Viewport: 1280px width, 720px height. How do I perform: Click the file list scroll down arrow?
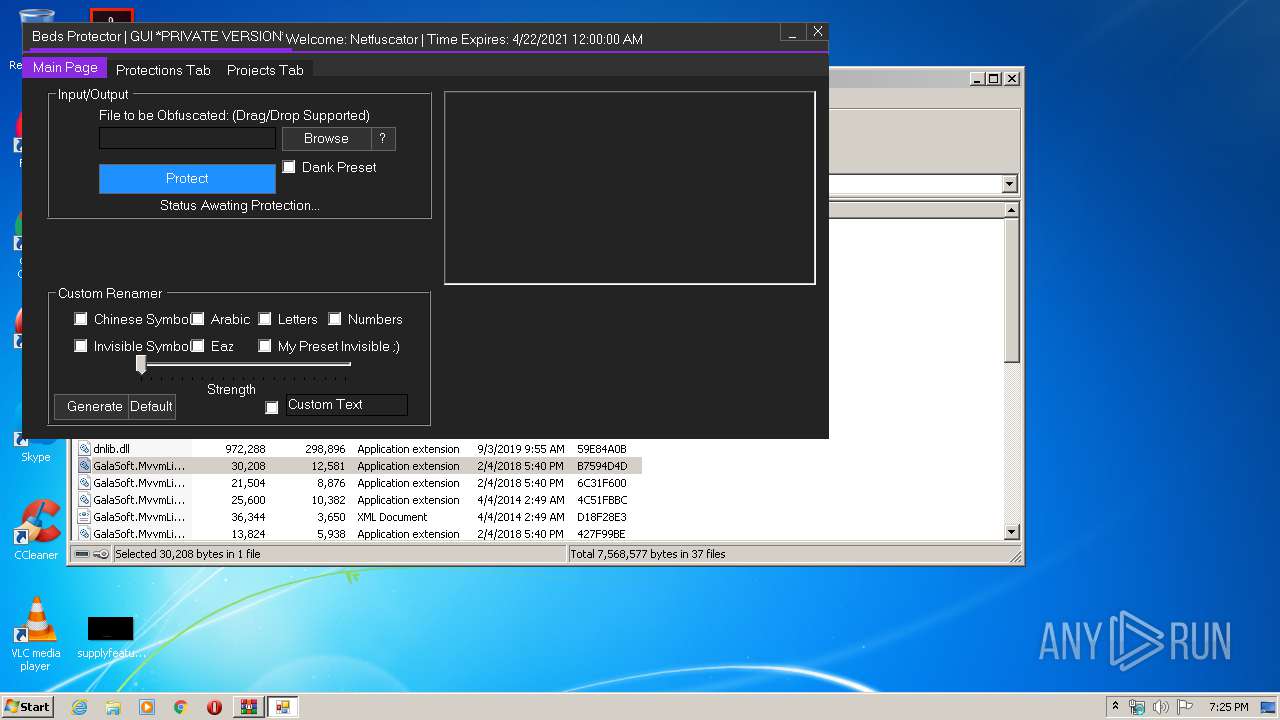[1011, 532]
